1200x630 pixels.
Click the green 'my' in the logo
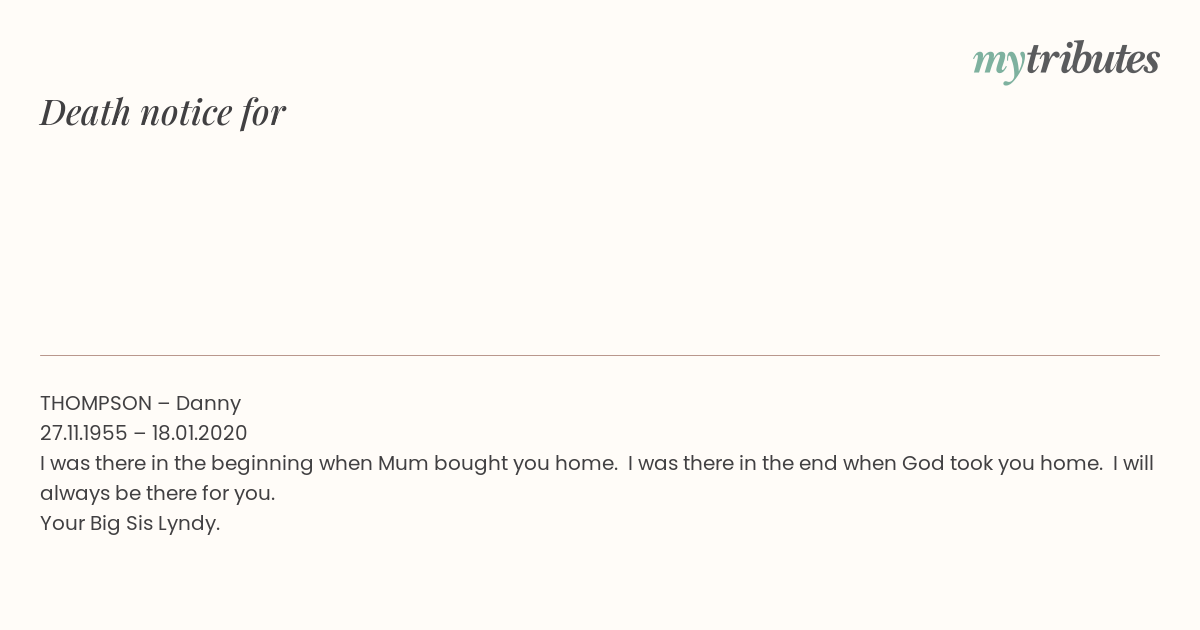pos(999,64)
